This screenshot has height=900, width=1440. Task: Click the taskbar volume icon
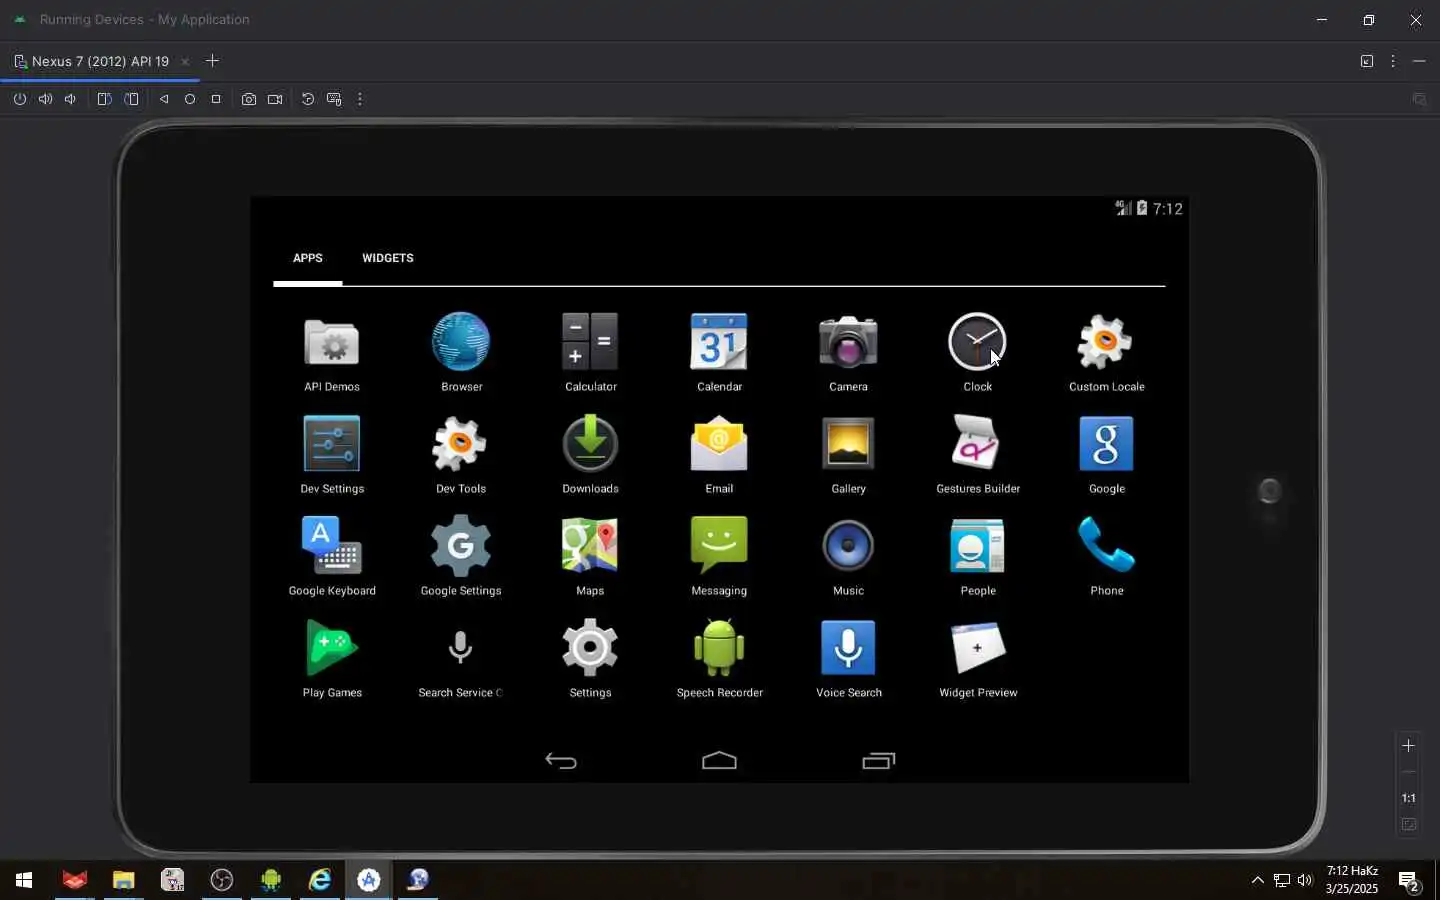pos(1305,880)
